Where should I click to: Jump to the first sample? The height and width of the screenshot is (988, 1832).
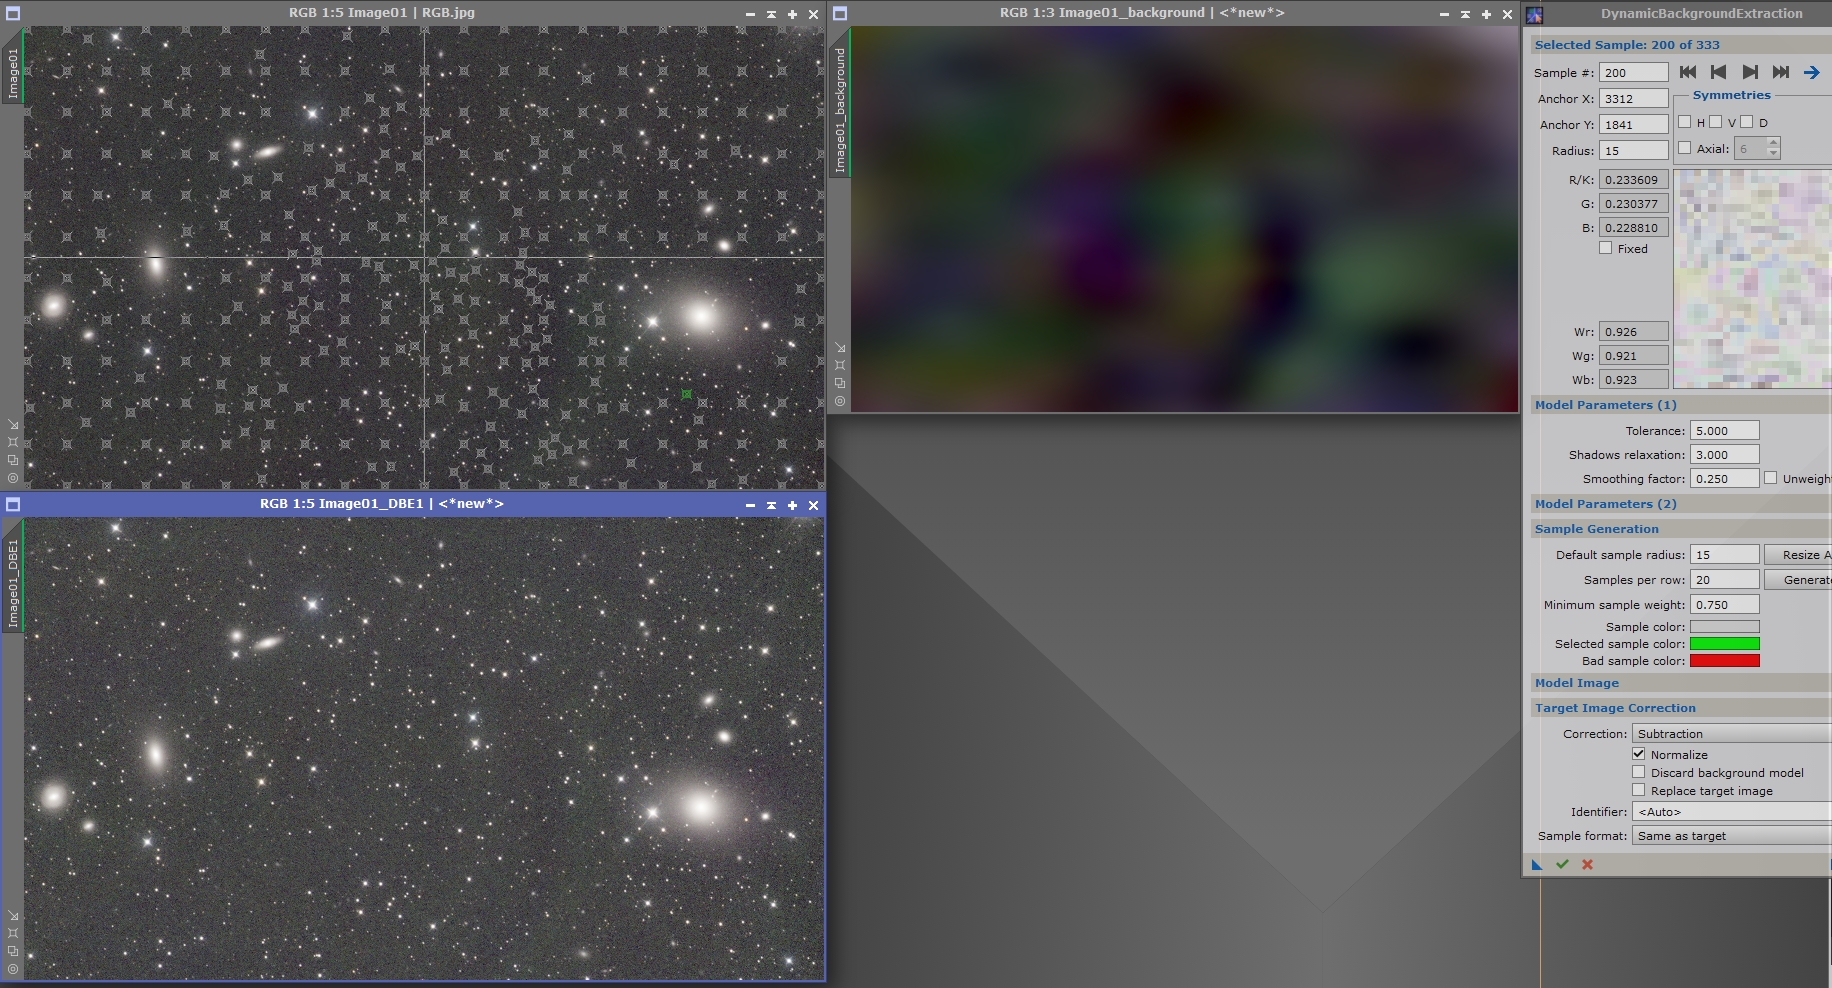[x=1688, y=72]
